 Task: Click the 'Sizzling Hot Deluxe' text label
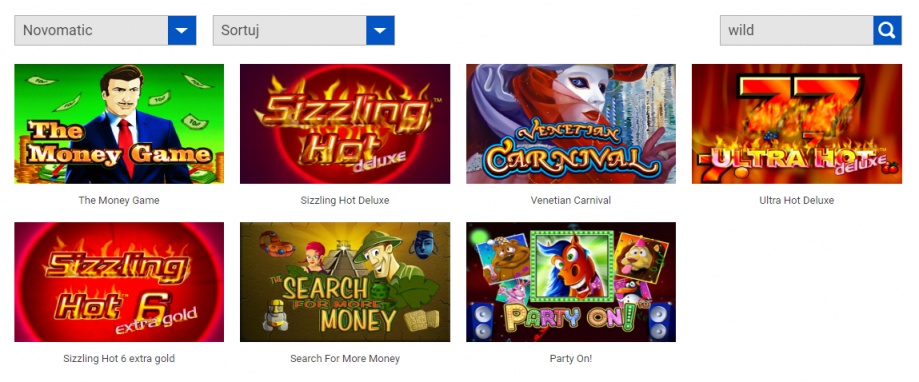[345, 200]
